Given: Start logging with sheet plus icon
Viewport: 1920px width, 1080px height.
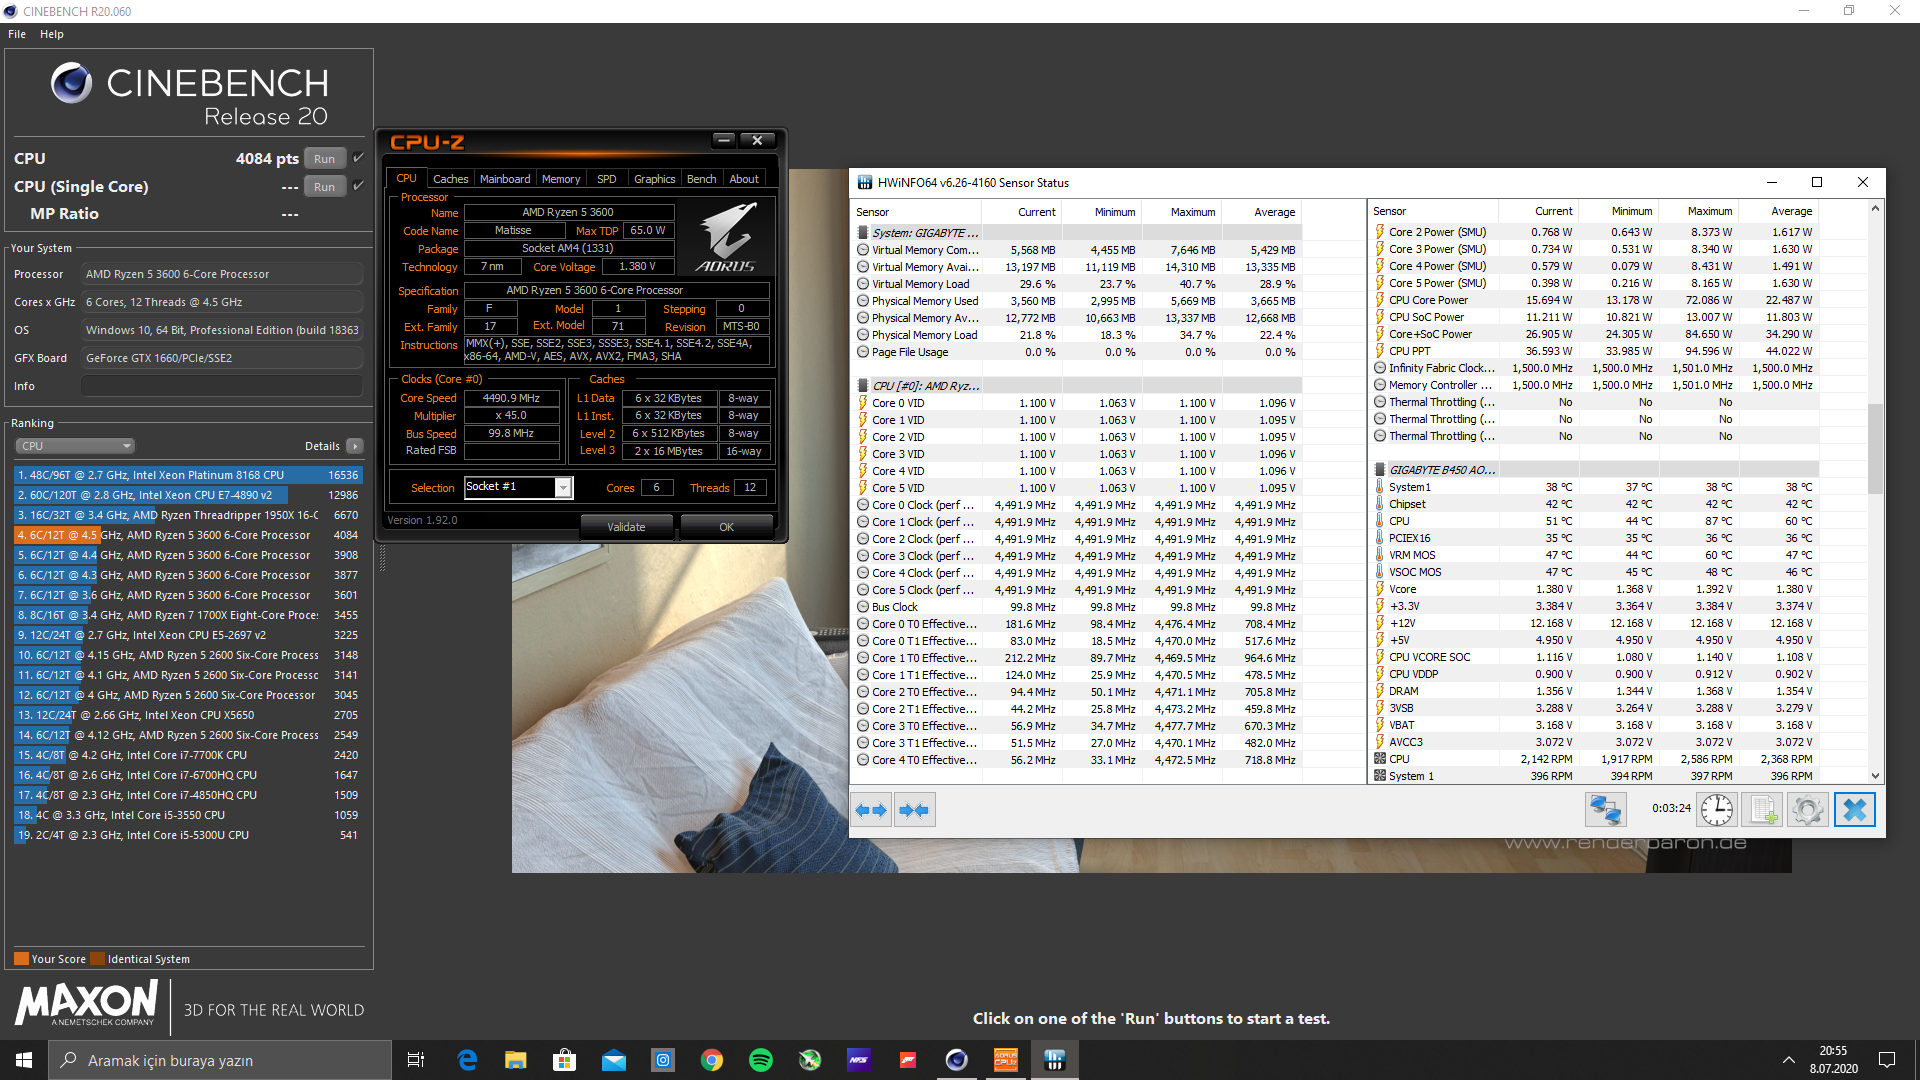Looking at the screenshot, I should pyautogui.click(x=1762, y=809).
